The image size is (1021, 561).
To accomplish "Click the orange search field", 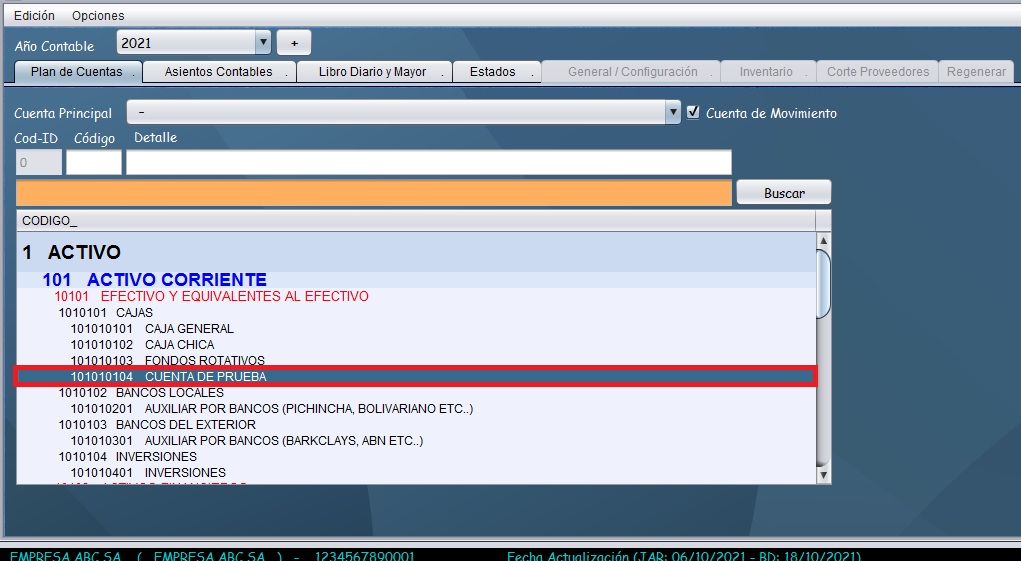I will pyautogui.click(x=374, y=193).
